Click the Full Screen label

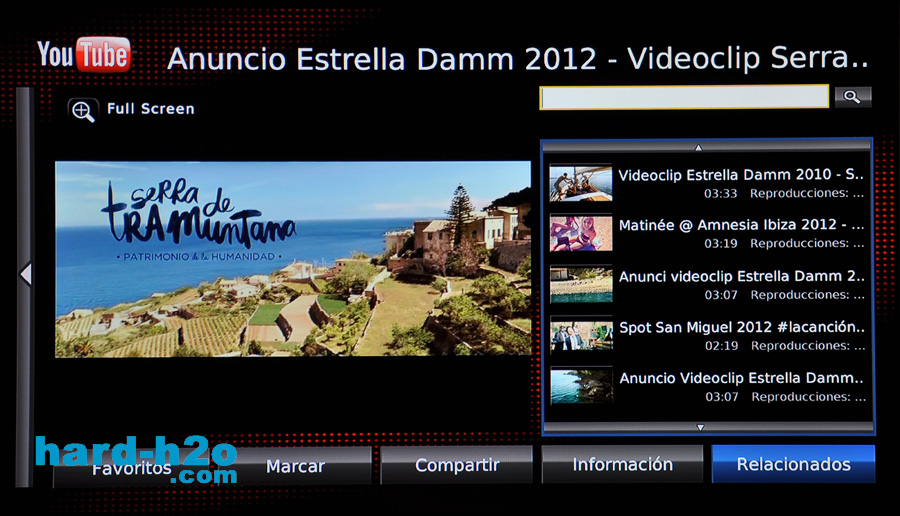pos(151,108)
